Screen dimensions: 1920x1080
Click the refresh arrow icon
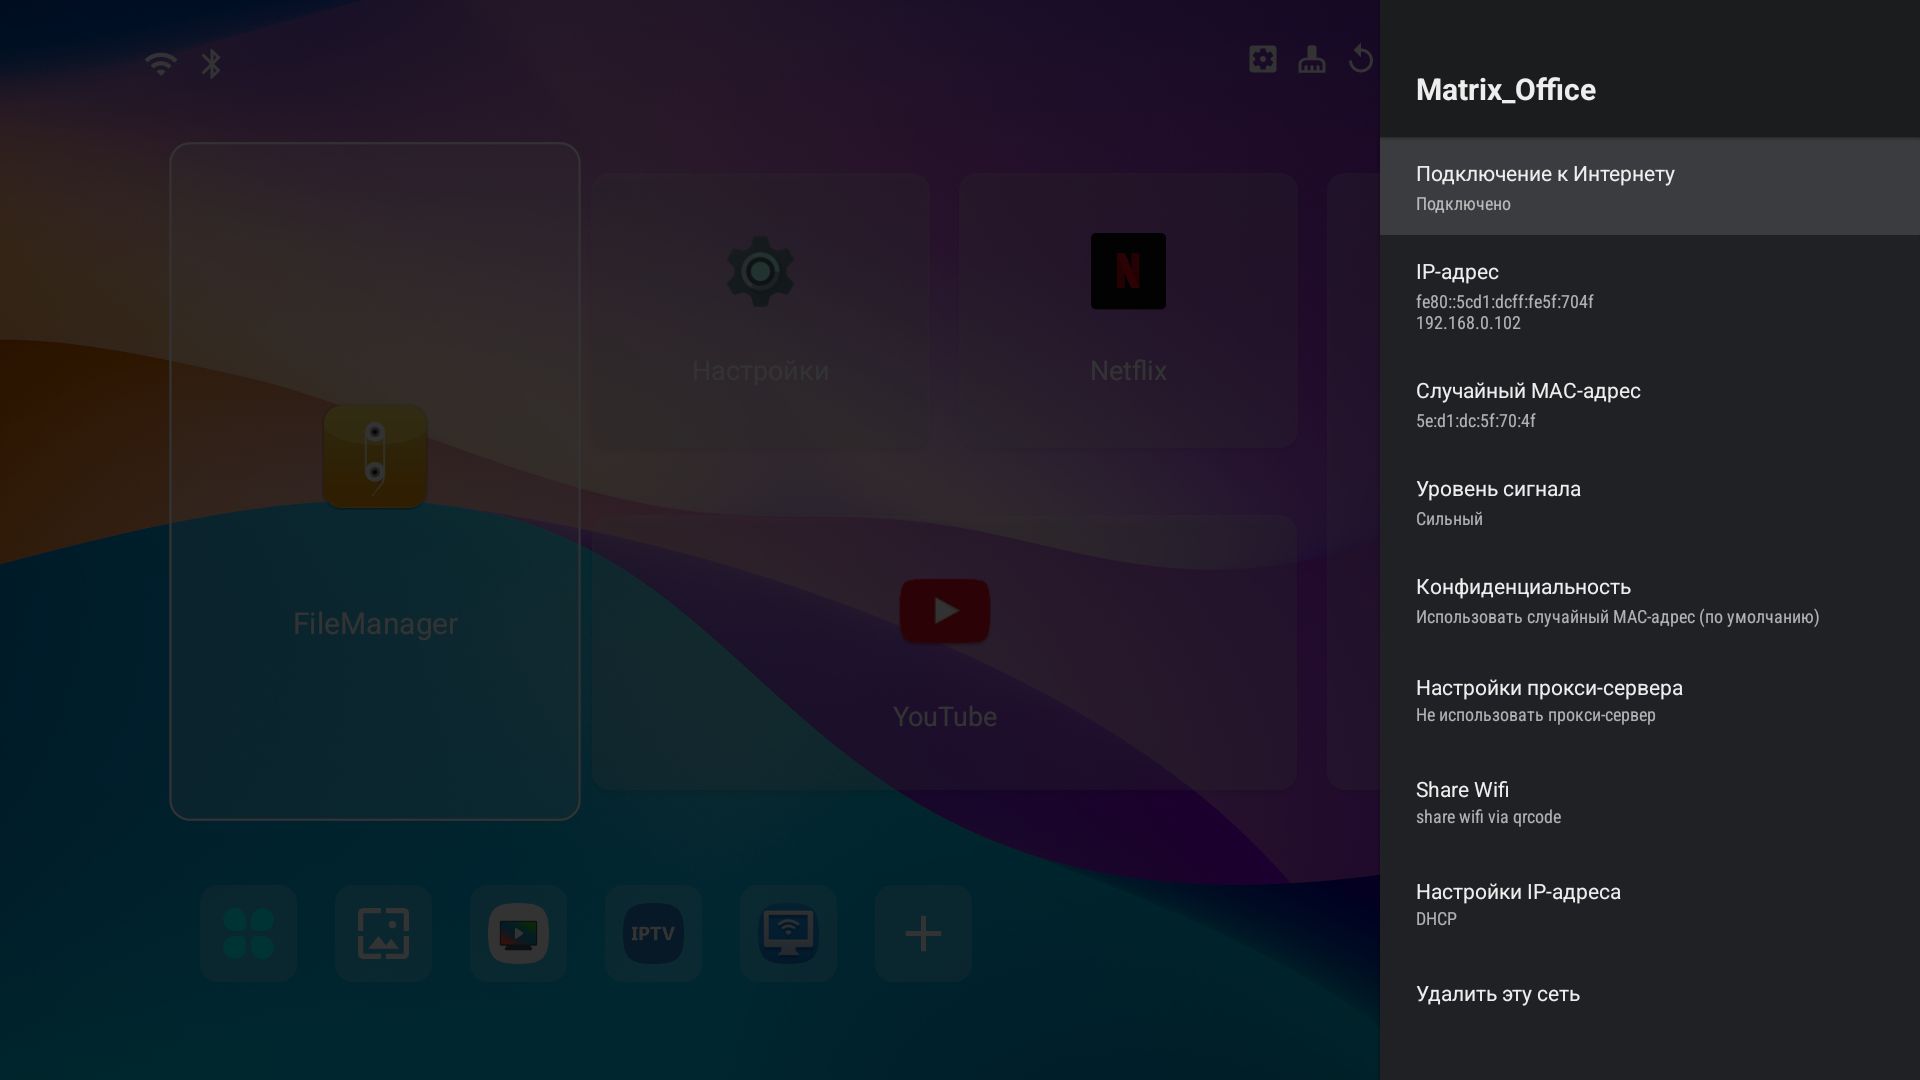tap(1360, 59)
